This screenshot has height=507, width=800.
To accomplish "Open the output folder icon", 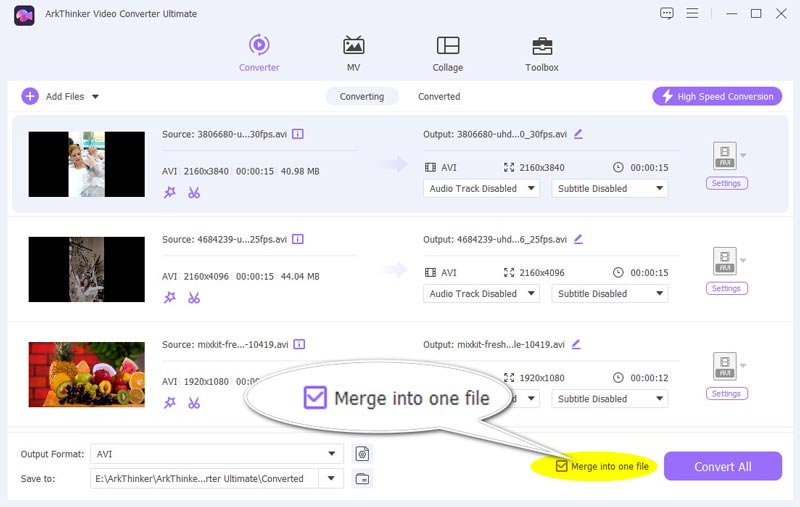I will tap(362, 478).
